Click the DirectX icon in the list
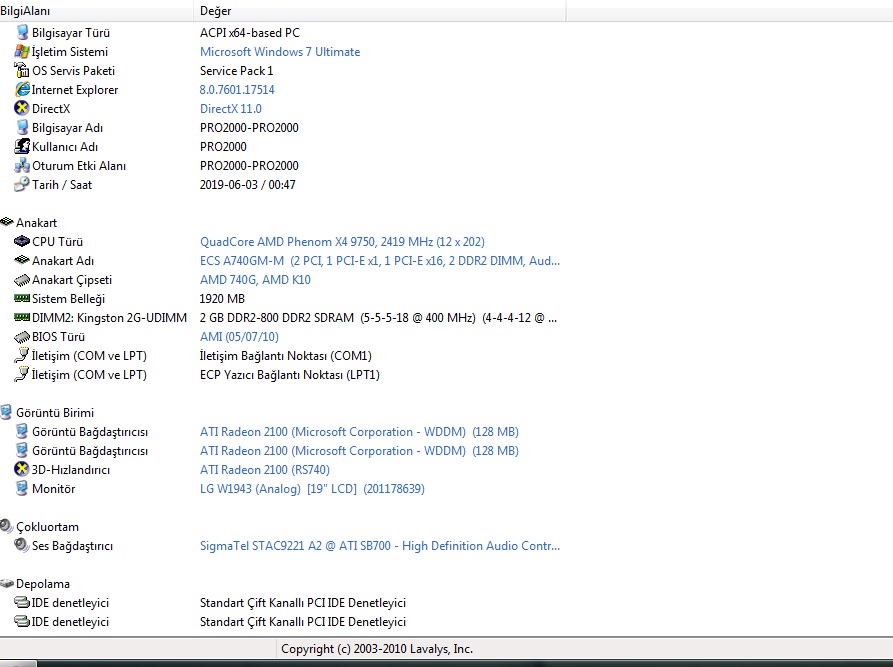The image size is (893, 667). (22, 108)
